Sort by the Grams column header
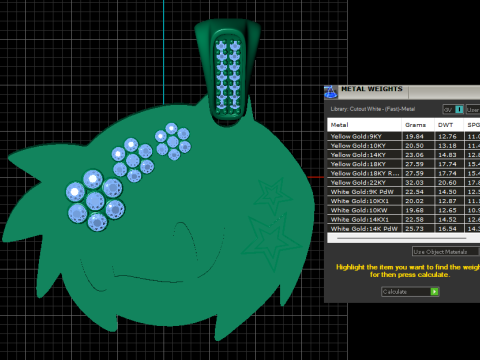This screenshot has height=360, width=480. pos(418,125)
